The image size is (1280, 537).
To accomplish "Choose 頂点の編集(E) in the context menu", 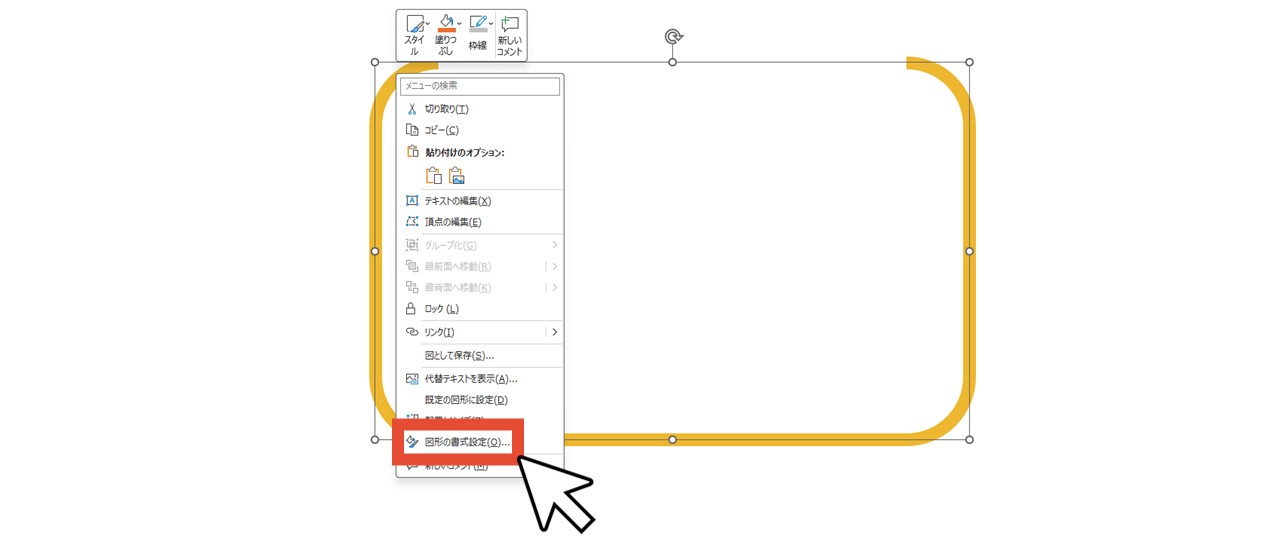I will tap(452, 222).
